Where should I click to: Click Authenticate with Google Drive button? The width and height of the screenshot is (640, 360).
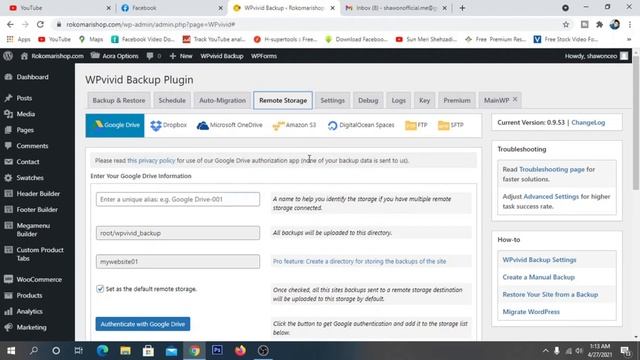click(x=143, y=324)
